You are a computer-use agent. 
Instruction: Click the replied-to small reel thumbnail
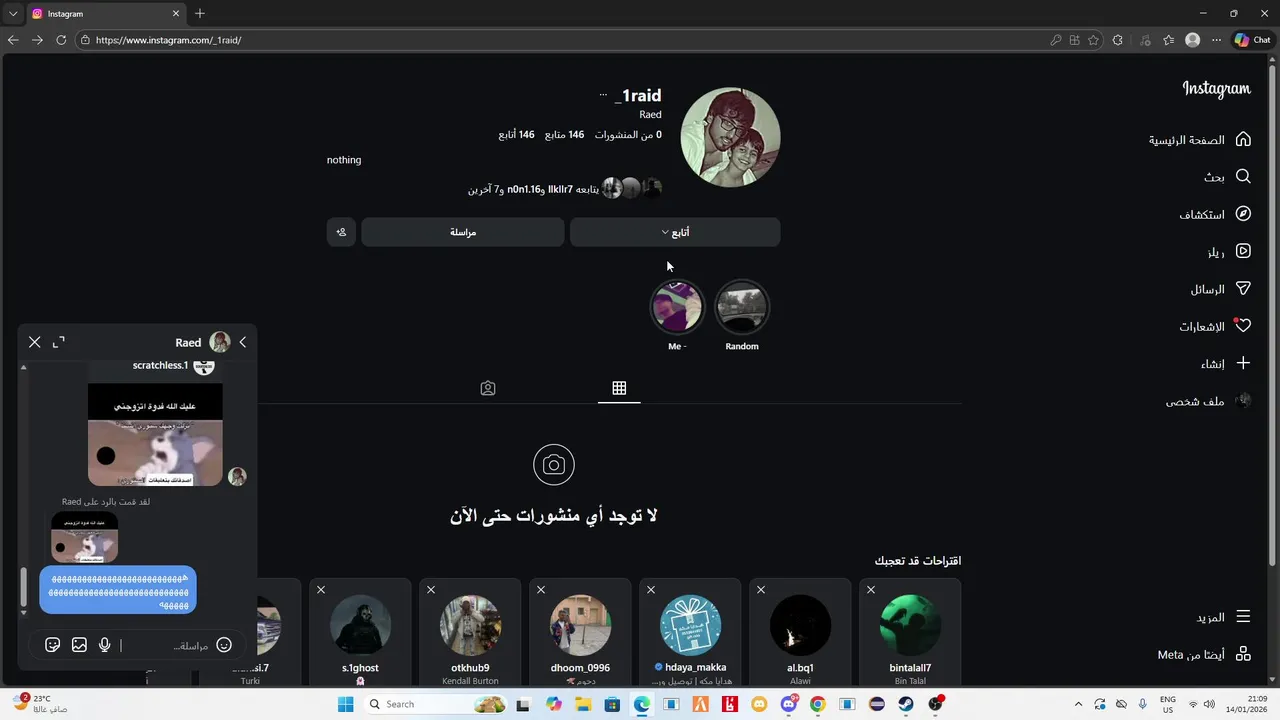click(x=85, y=537)
